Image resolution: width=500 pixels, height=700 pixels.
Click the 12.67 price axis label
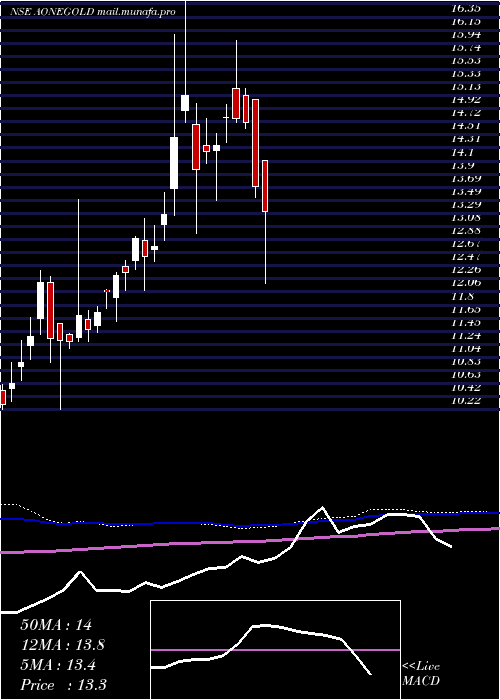click(466, 243)
